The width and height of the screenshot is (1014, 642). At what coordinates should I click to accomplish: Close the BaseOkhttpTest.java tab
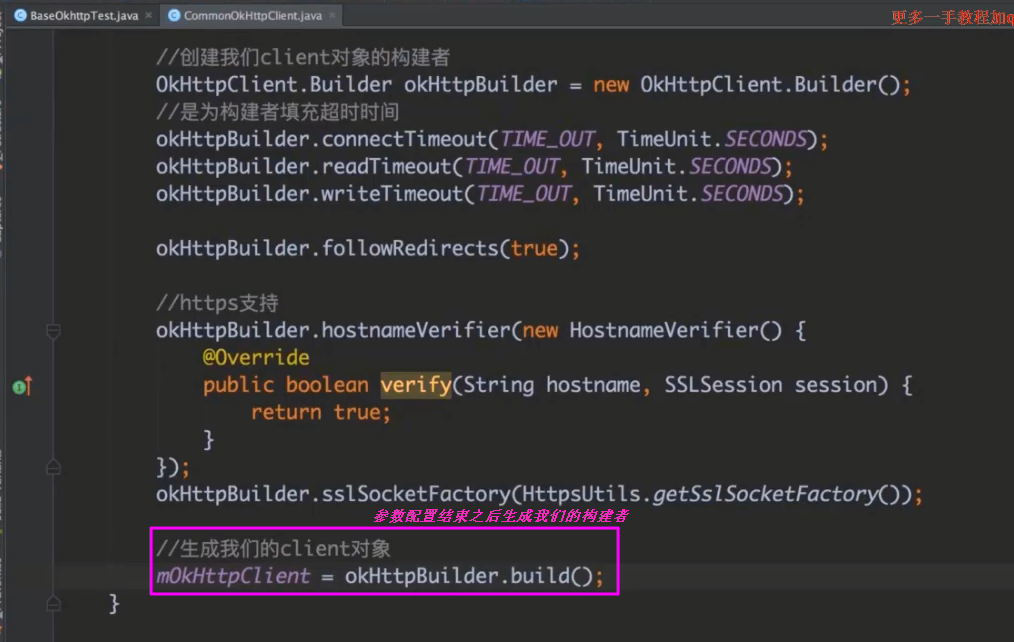click(x=149, y=15)
